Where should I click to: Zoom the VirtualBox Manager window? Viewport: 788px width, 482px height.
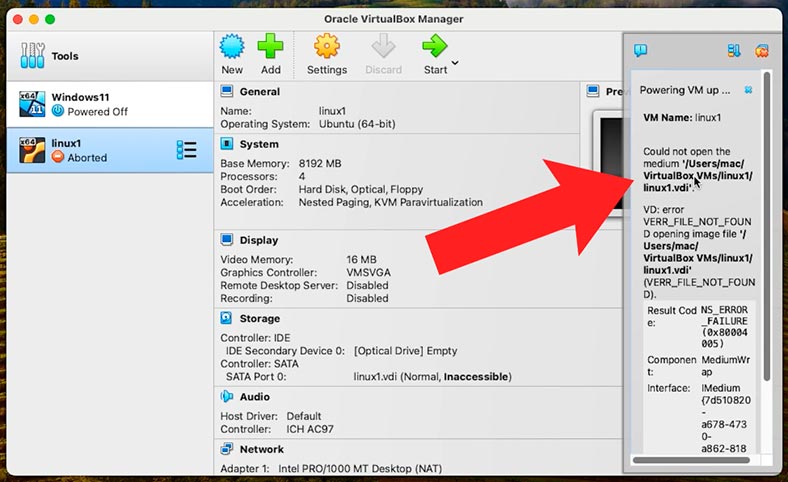click(50, 19)
